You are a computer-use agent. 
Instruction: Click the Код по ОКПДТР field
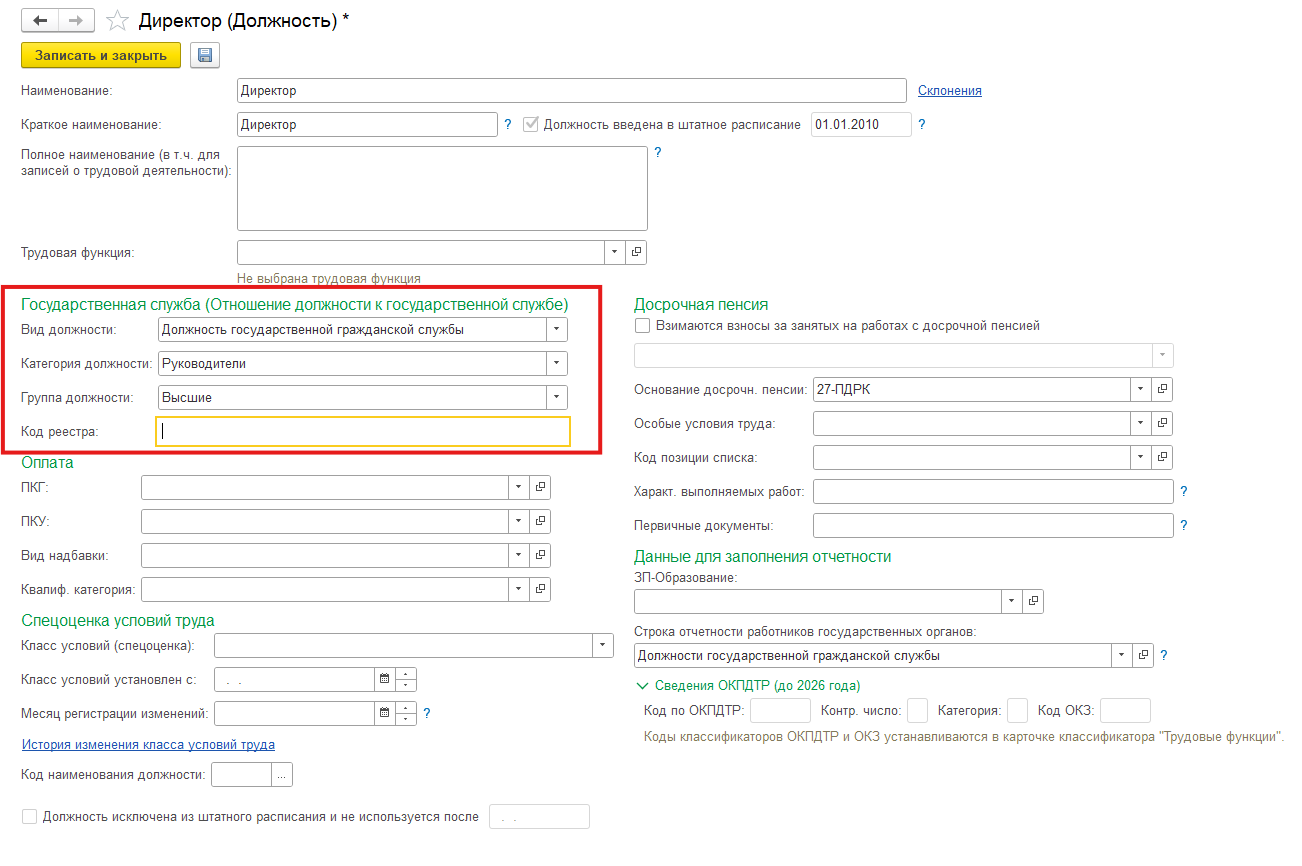[780, 711]
